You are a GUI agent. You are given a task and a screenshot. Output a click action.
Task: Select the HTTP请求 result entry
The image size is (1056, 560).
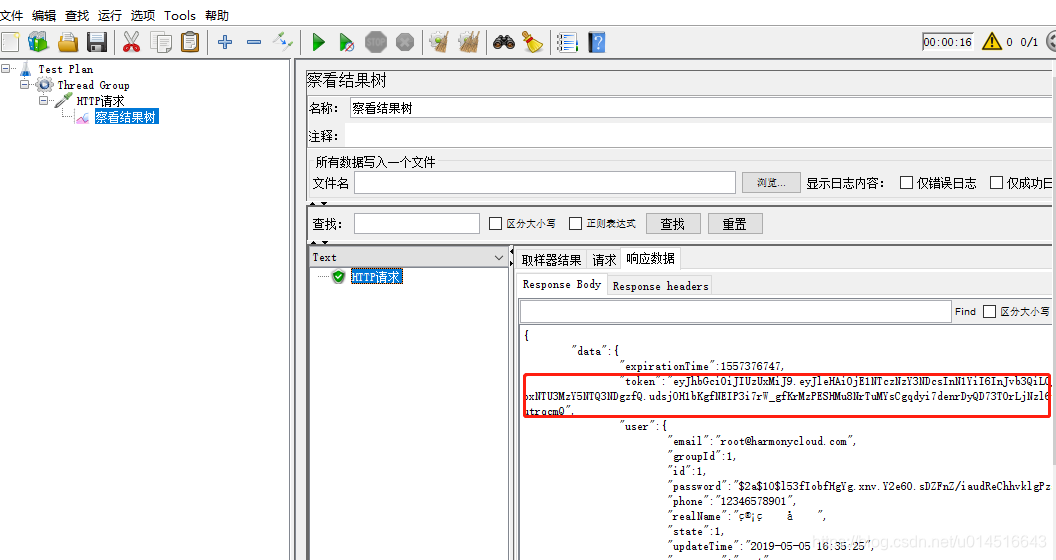(376, 277)
